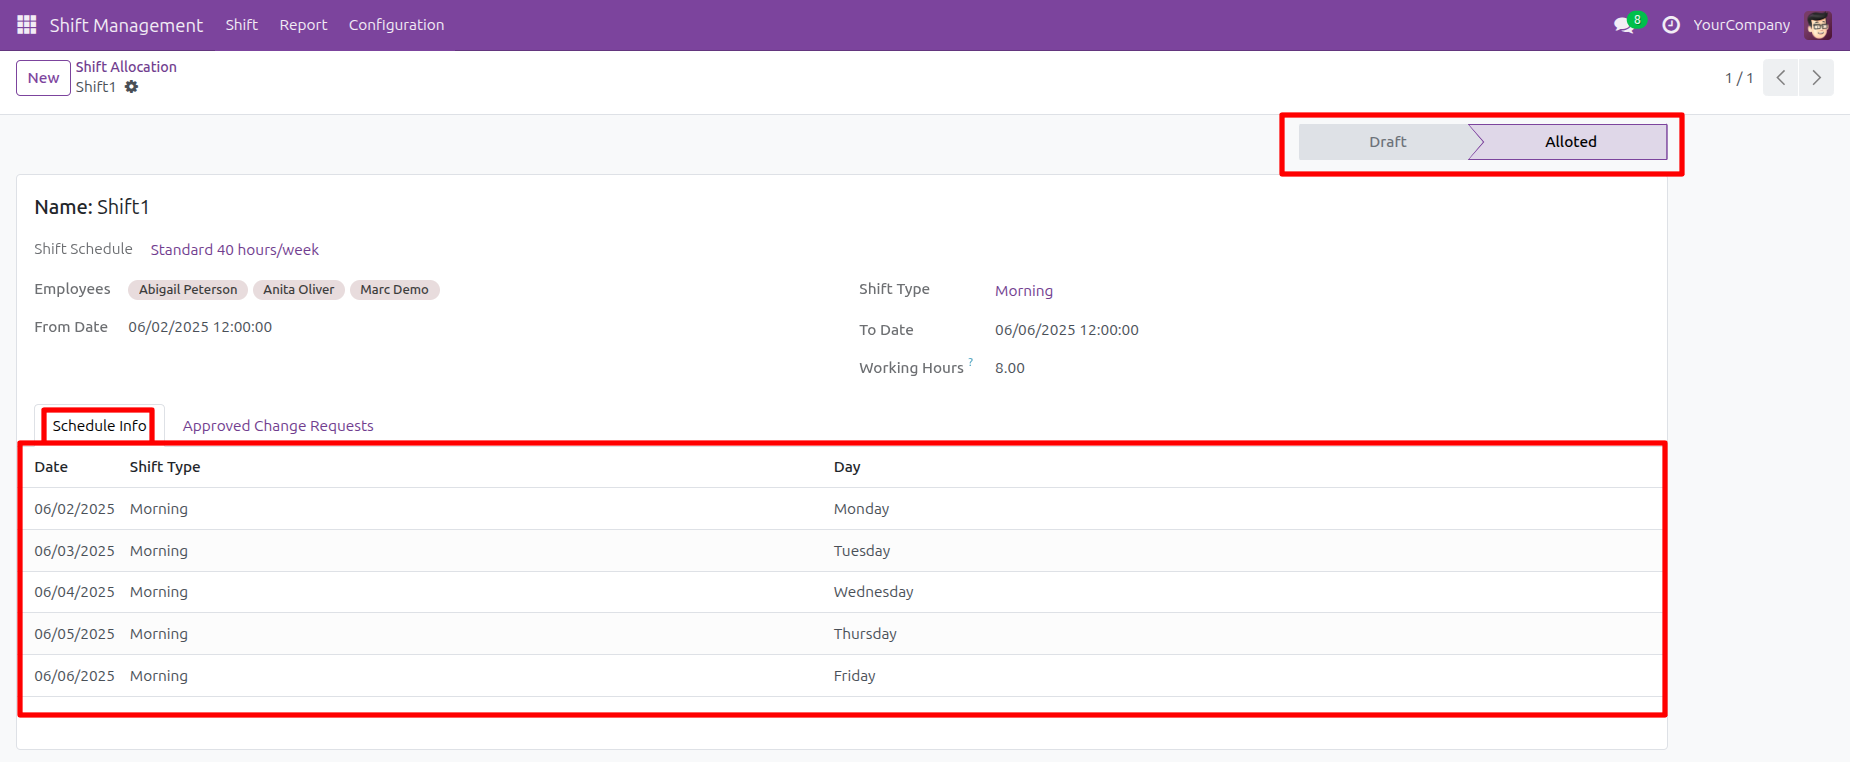Image resolution: width=1850 pixels, height=762 pixels.
Task: Open the messages chat icon
Action: (x=1623, y=25)
